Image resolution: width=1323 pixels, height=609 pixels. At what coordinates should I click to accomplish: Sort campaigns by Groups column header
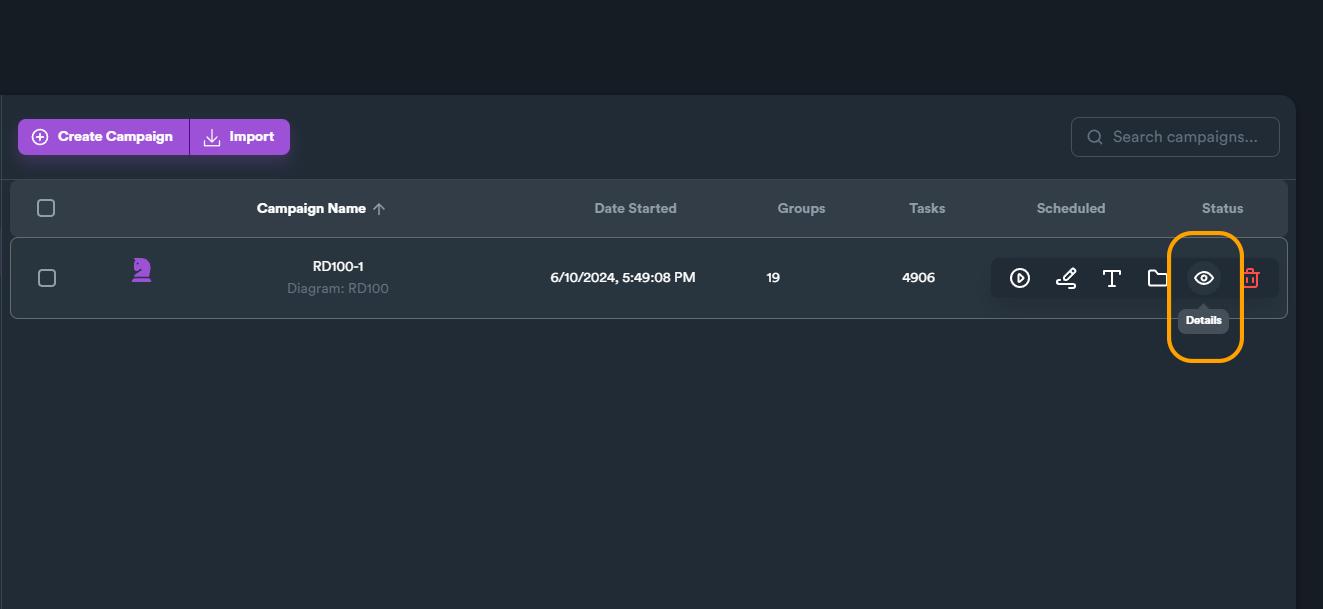point(801,208)
